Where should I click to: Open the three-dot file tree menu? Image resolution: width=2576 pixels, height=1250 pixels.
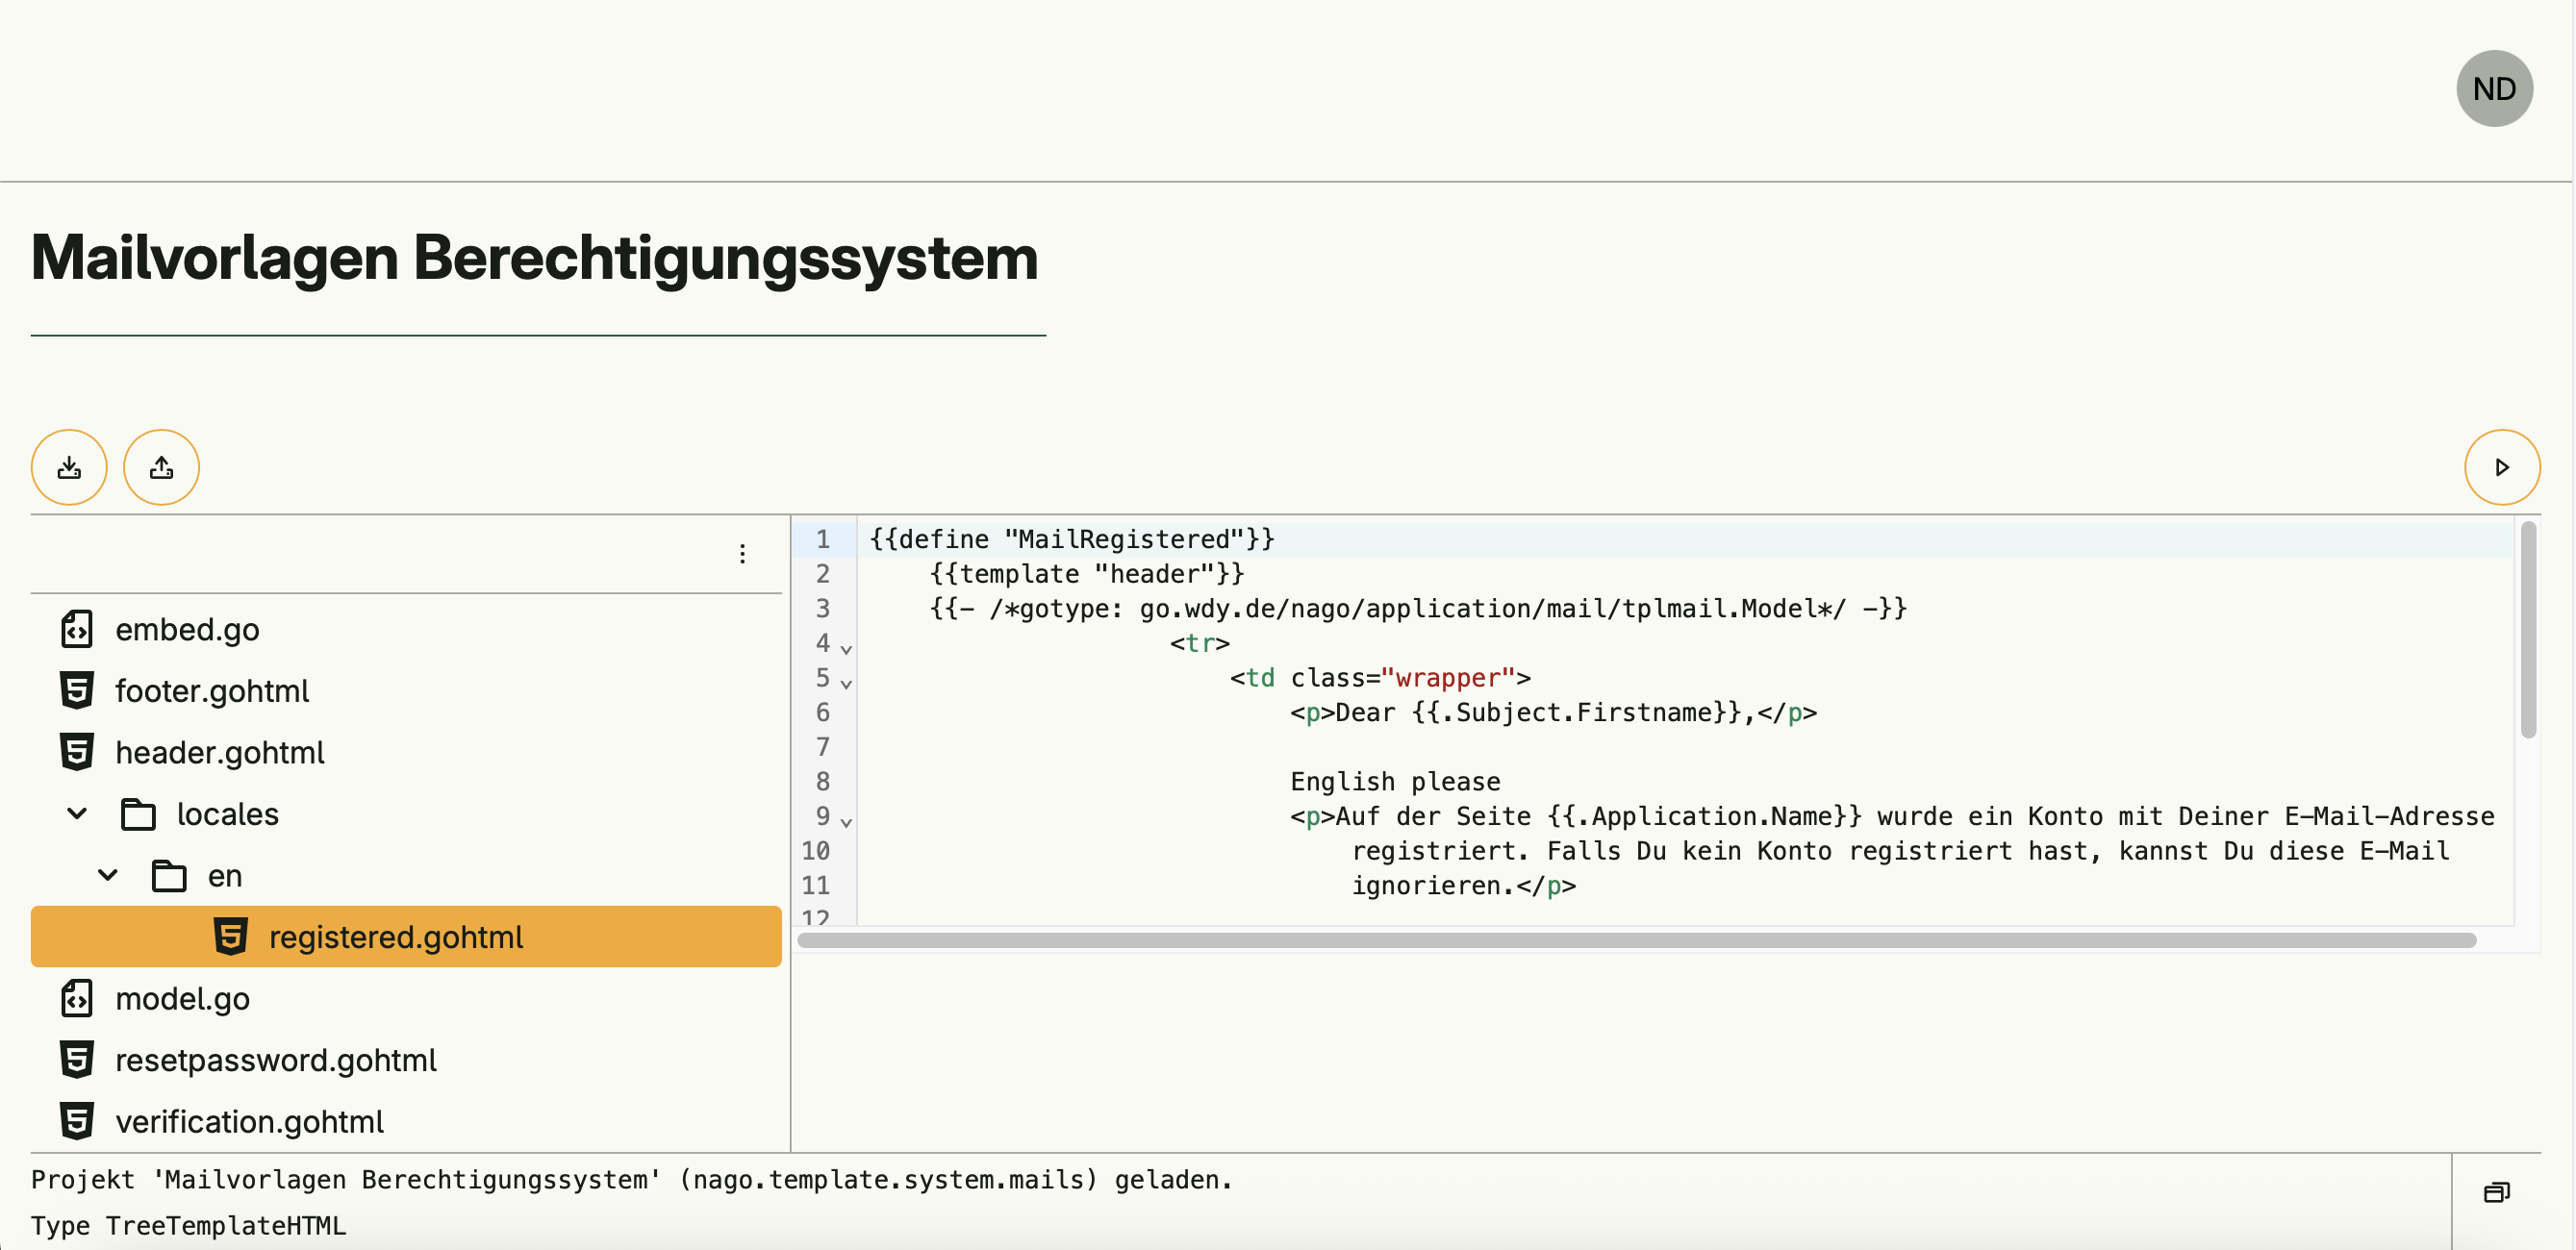(x=742, y=554)
